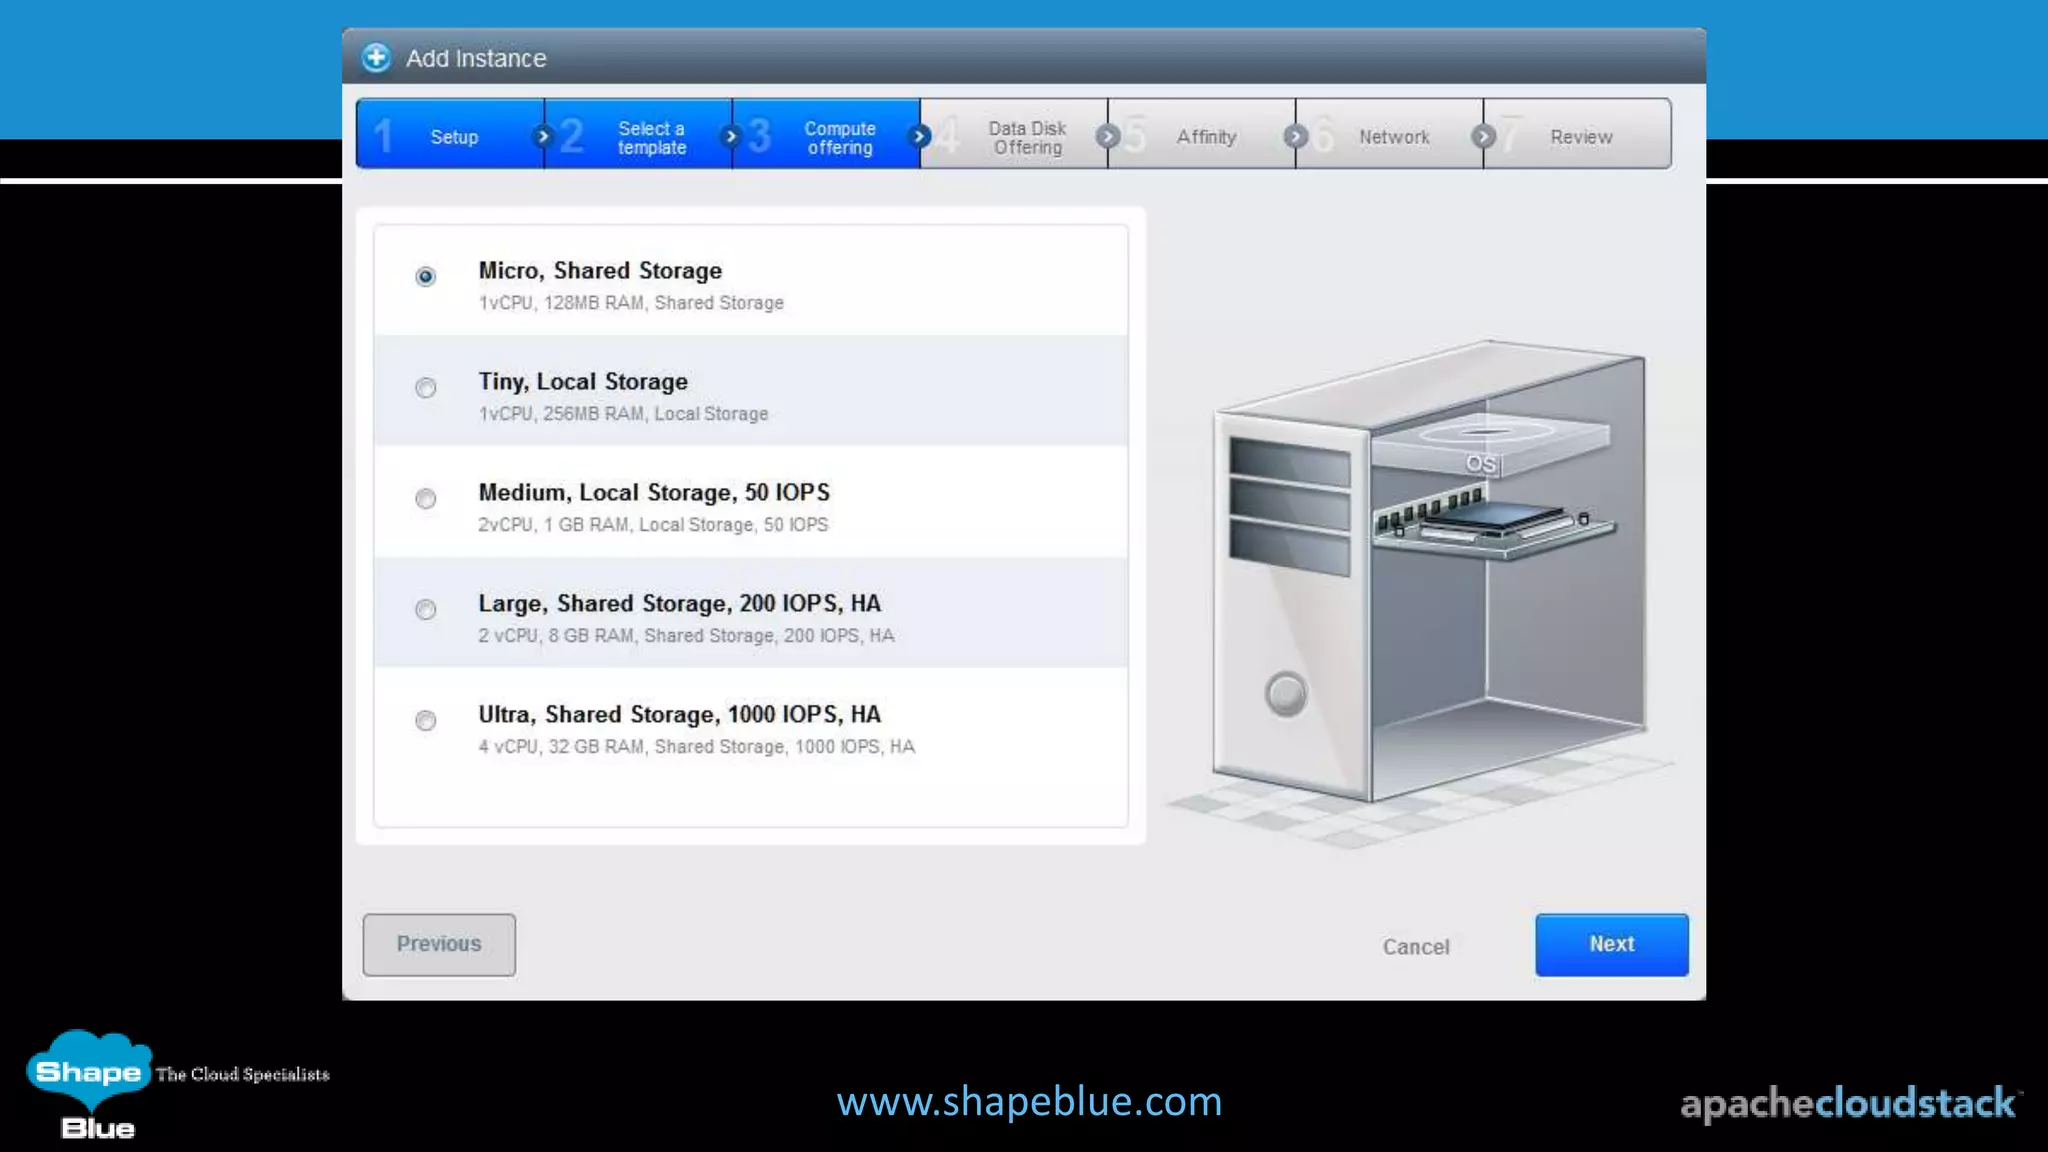
Task: Choose Large, Shared Storage, 200 IOPS radio
Action: pos(425,609)
